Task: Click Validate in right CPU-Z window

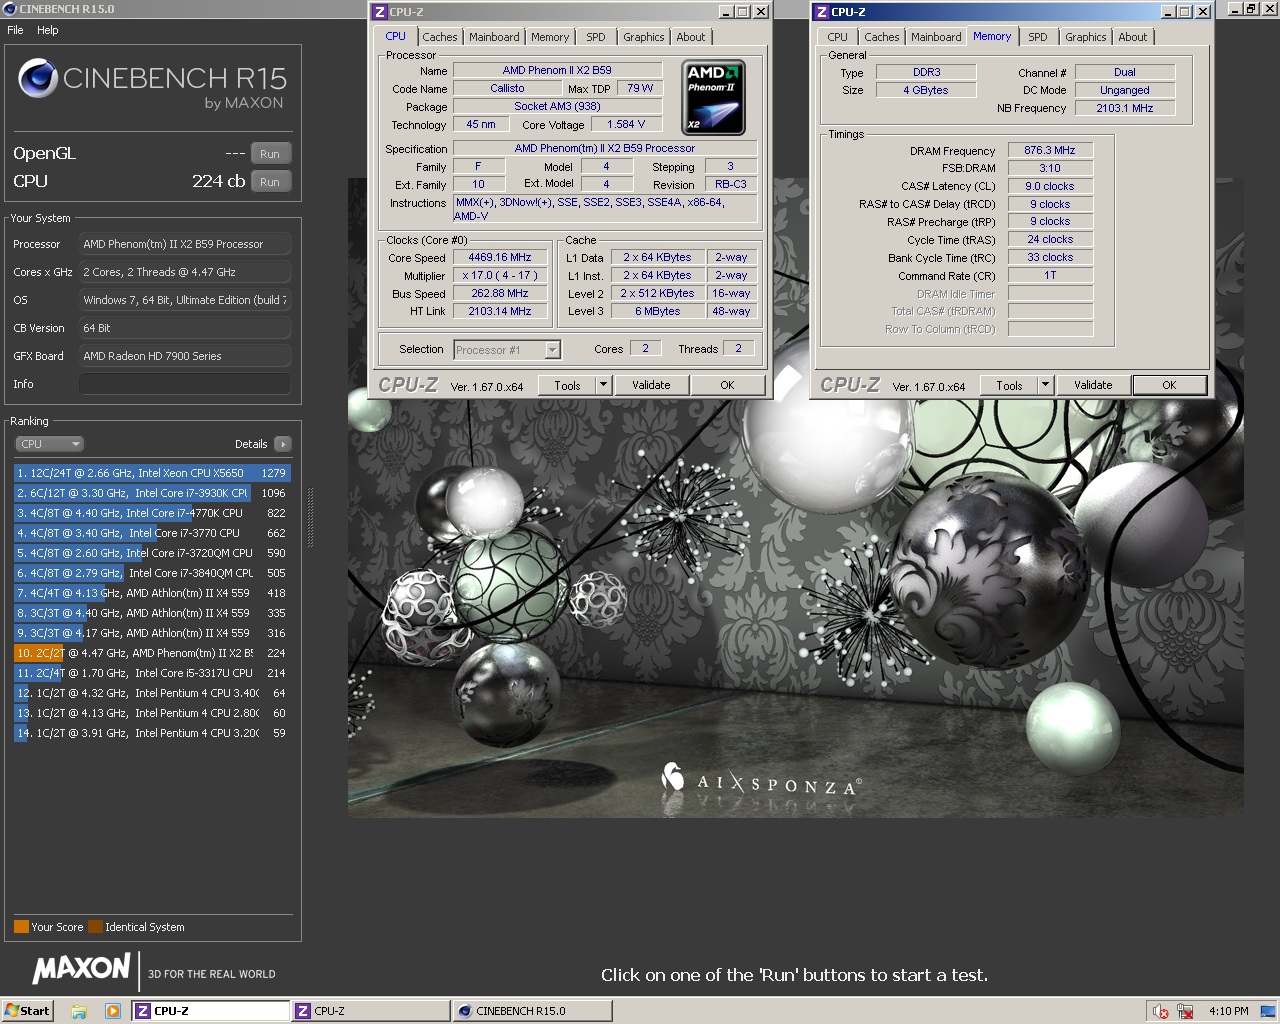Action: (1093, 385)
